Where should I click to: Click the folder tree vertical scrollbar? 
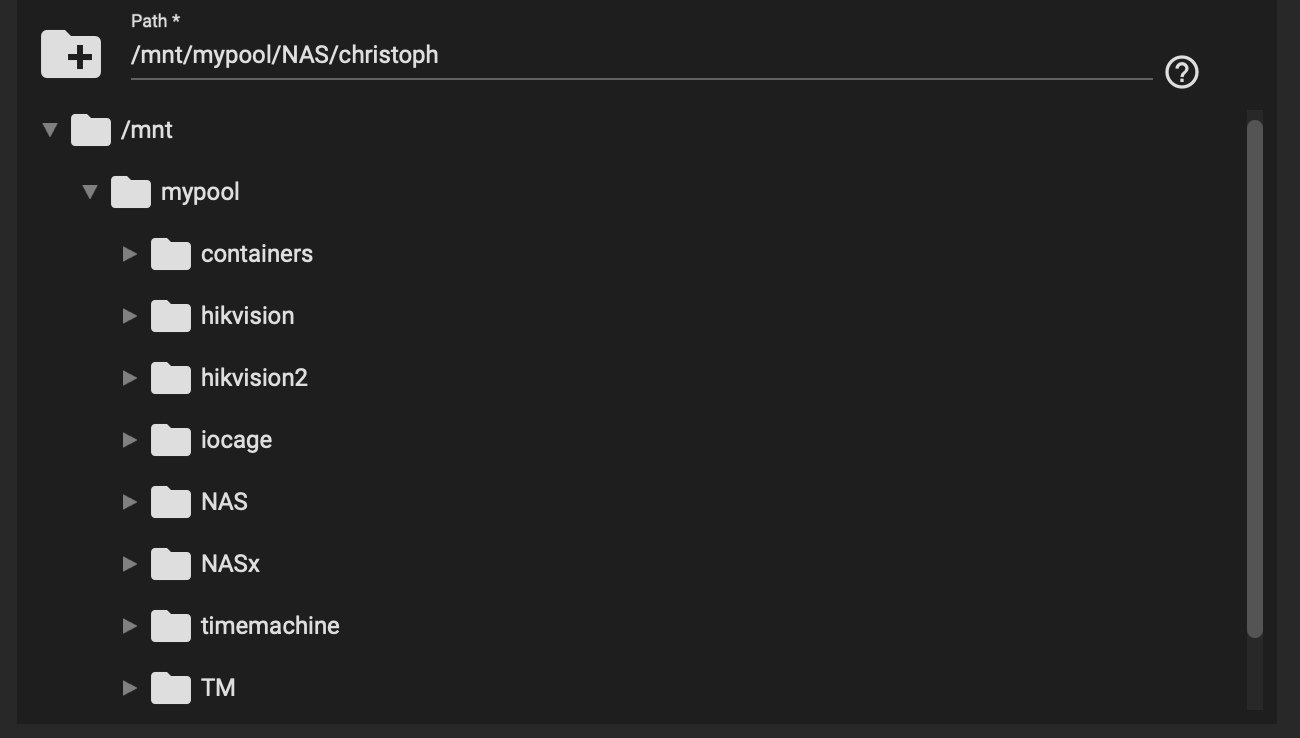1255,378
